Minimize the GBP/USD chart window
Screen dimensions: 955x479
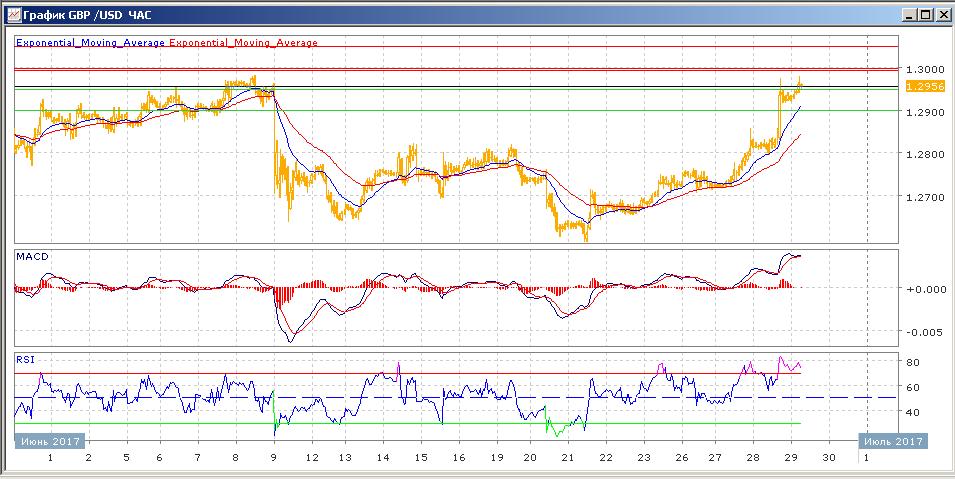[907, 15]
